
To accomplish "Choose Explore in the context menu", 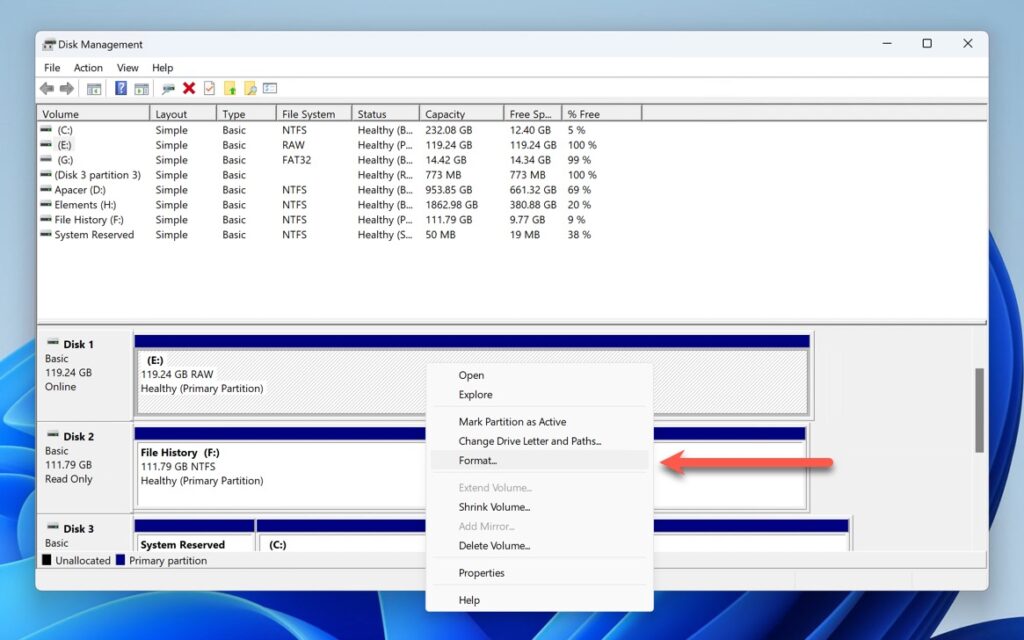I will coord(475,394).
